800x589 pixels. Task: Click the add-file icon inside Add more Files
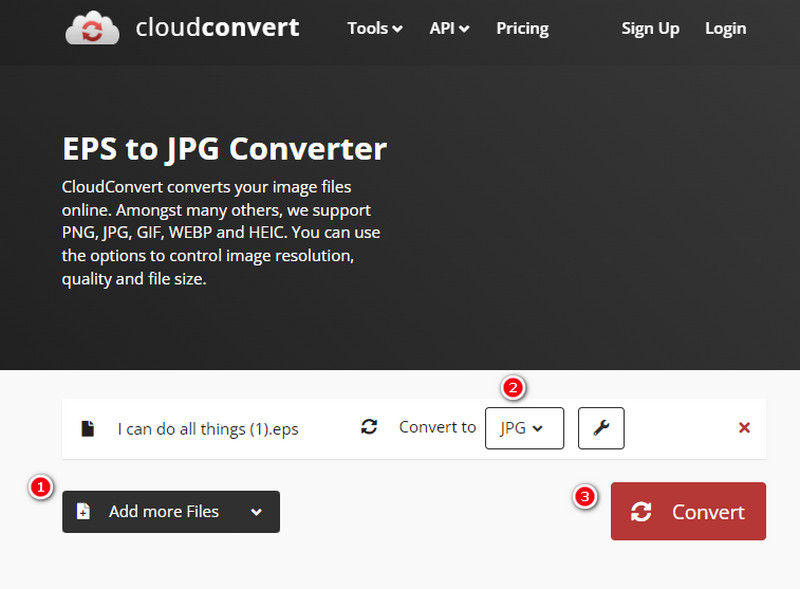pos(85,511)
